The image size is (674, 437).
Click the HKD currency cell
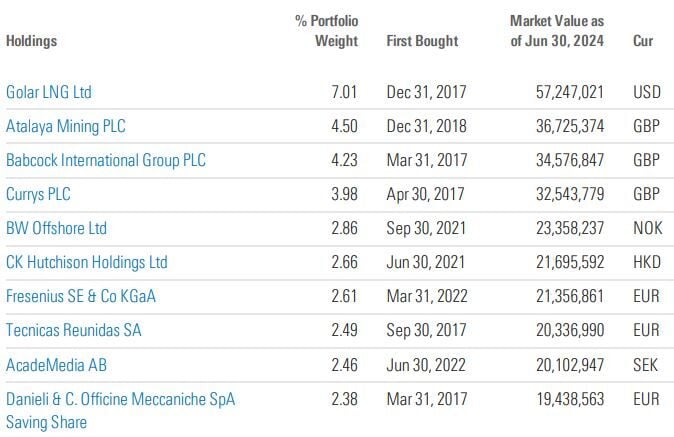[x=645, y=262]
